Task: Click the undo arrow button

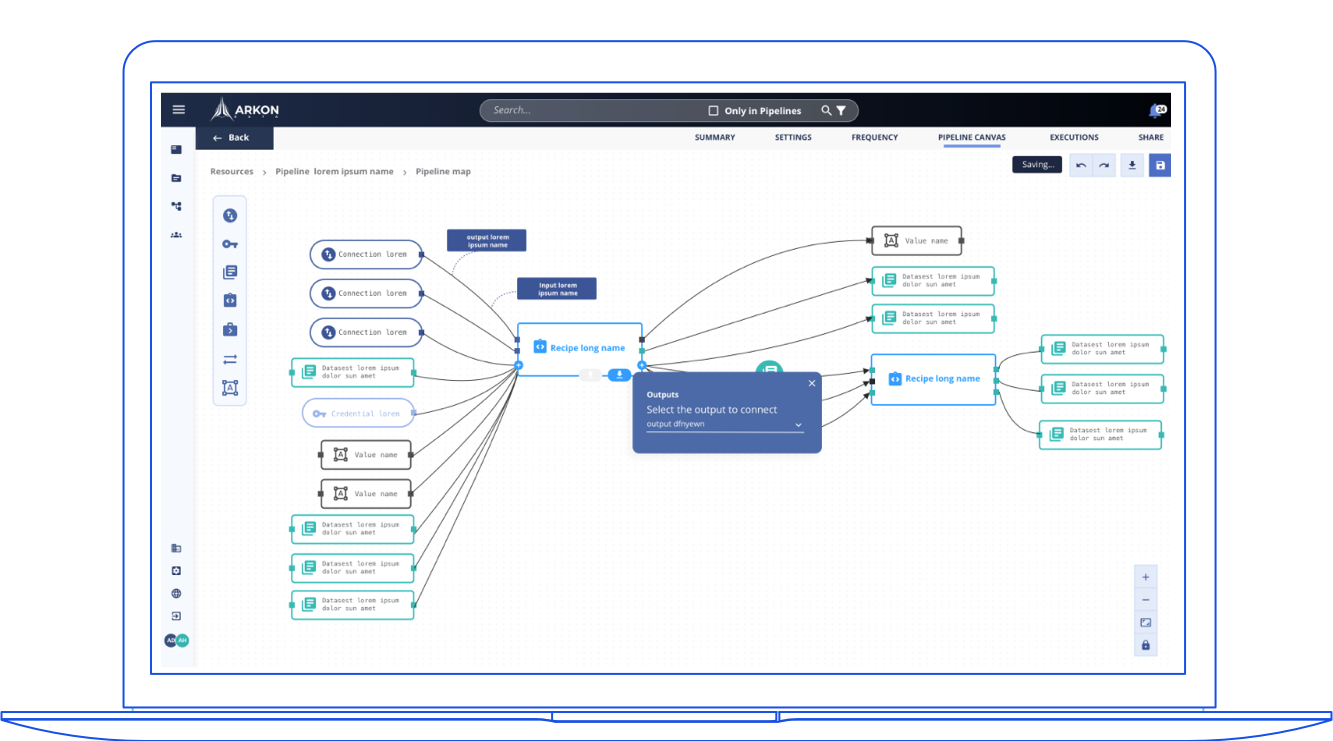Action: click(1080, 165)
